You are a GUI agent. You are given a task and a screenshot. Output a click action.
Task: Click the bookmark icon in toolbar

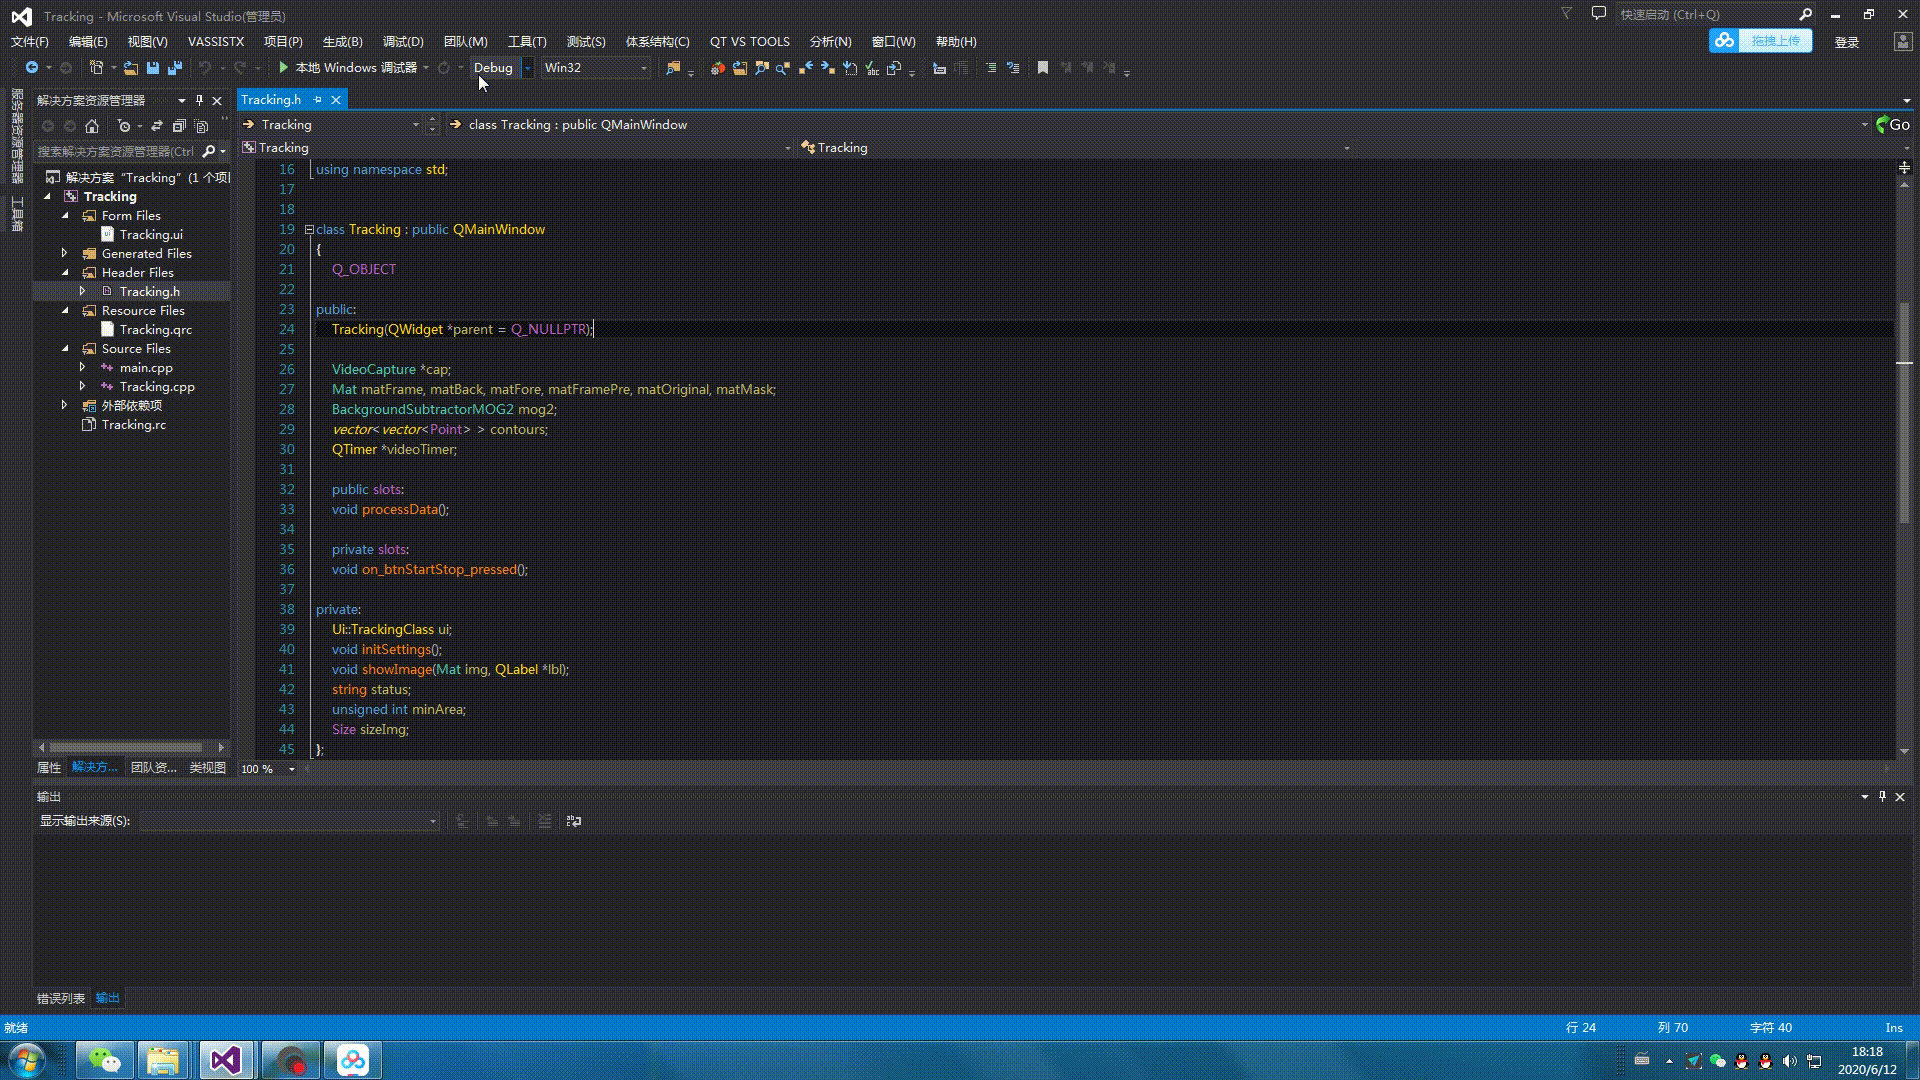tap(1043, 67)
